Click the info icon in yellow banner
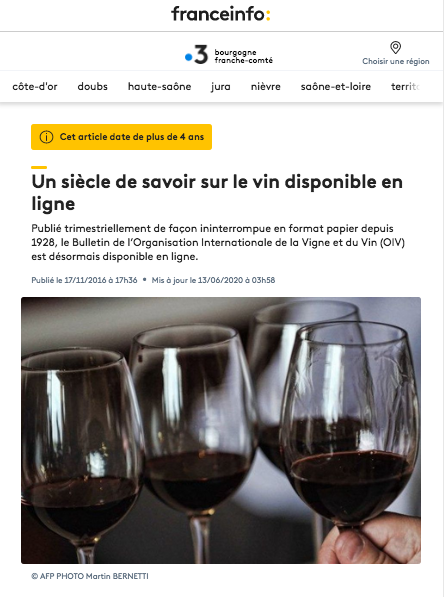 46,137
